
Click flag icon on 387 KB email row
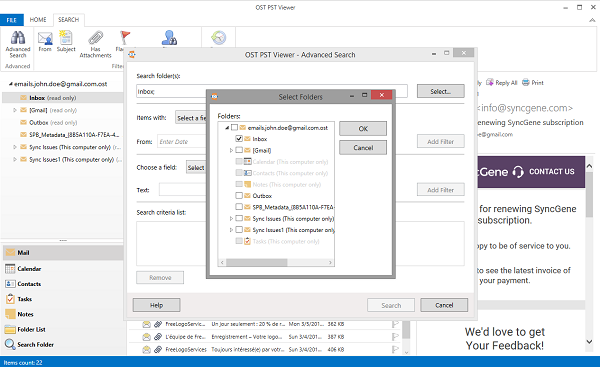(395, 337)
